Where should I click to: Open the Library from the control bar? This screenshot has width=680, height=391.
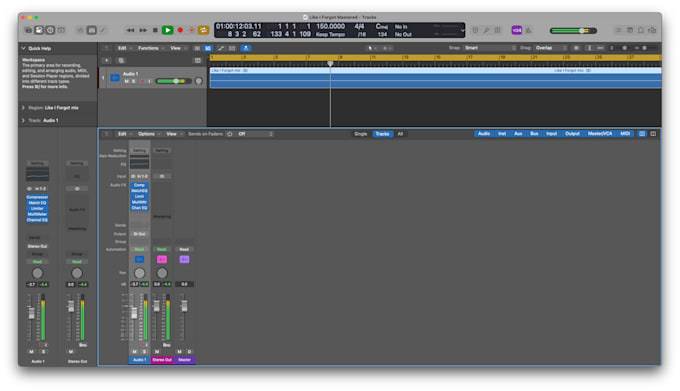pos(28,30)
